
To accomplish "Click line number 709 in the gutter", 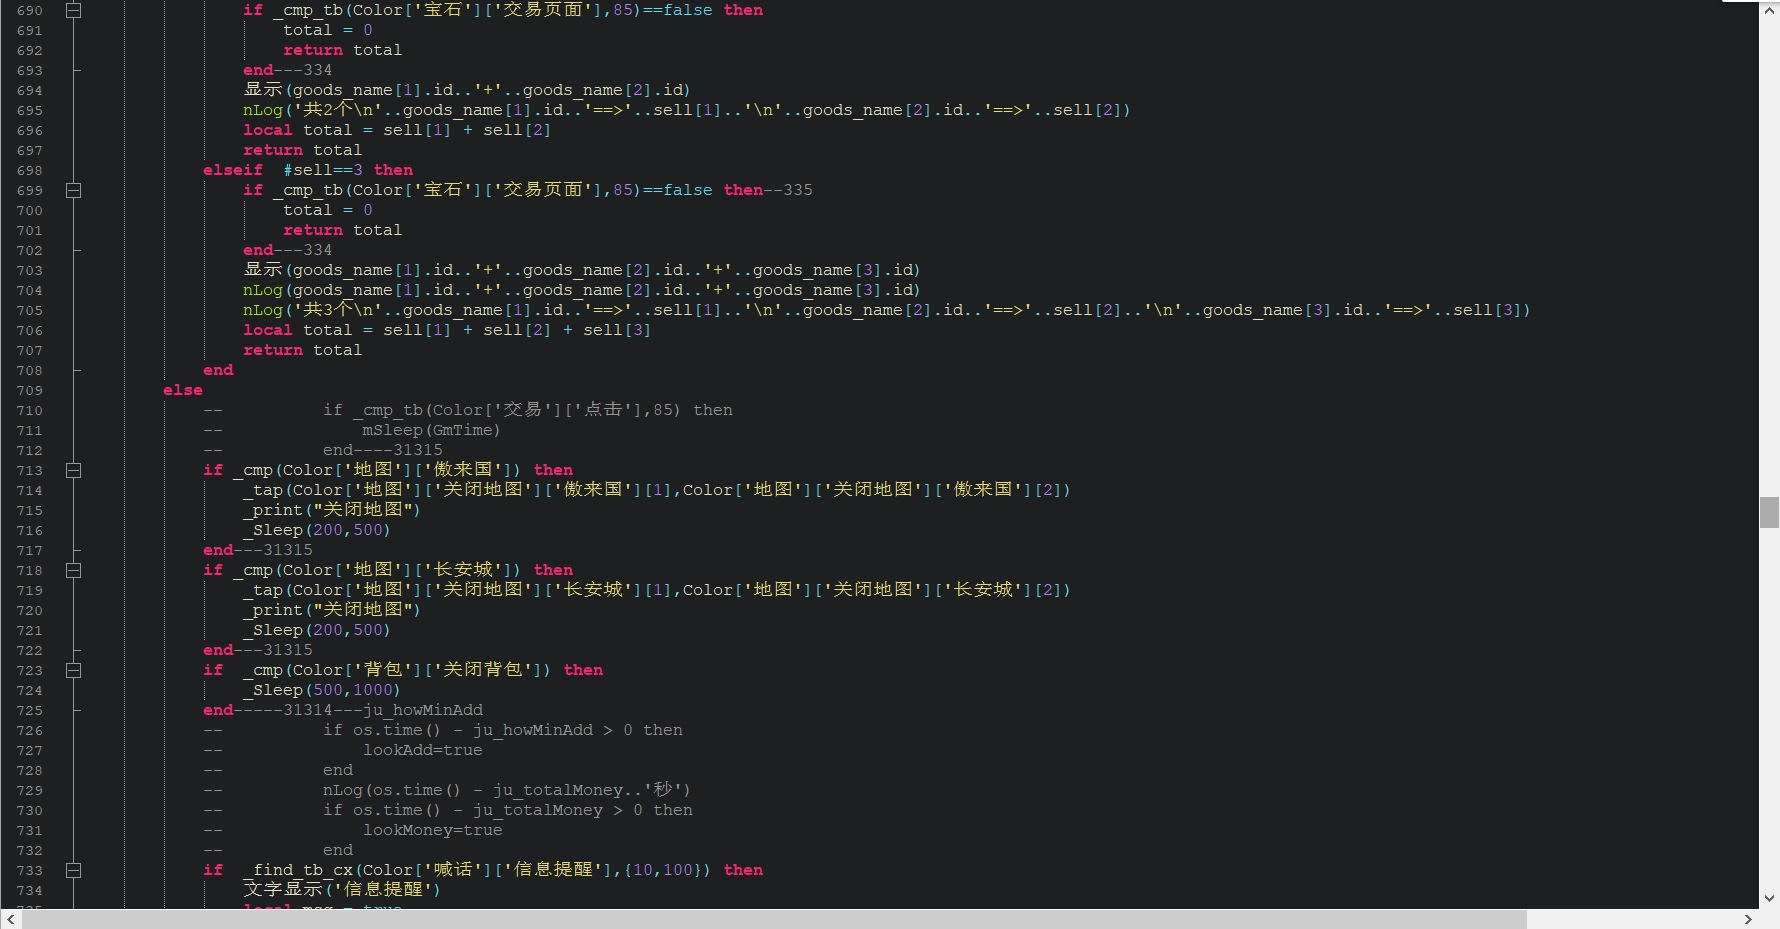I will (x=30, y=390).
